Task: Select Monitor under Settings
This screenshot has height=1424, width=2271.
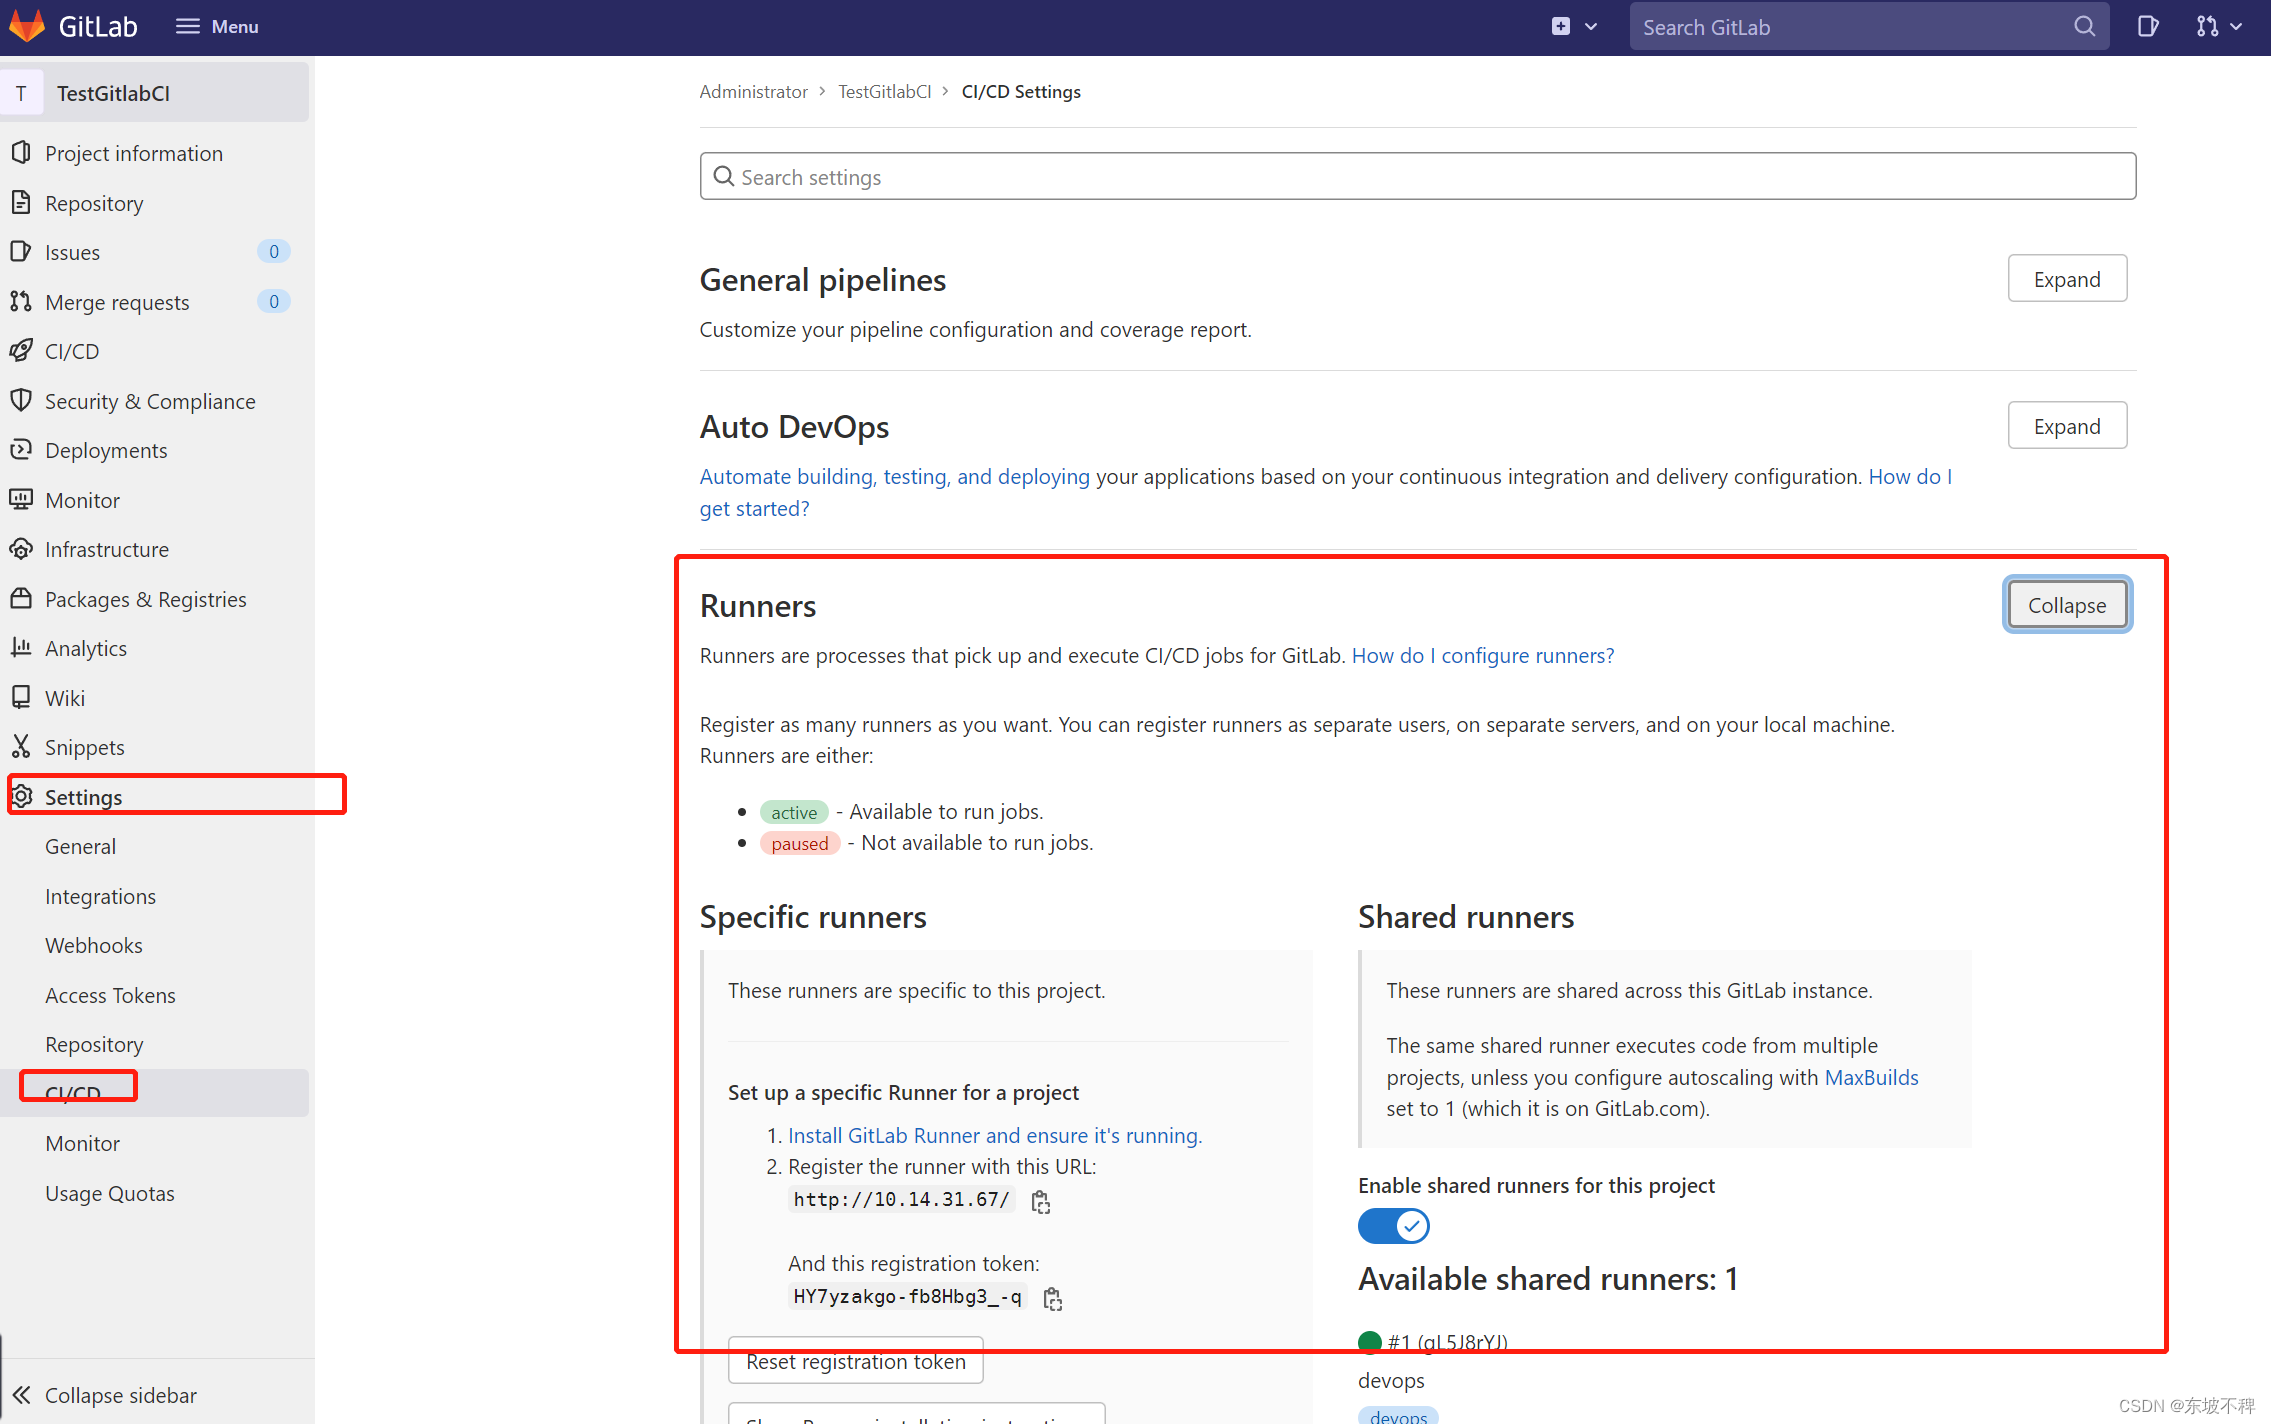Action: pyautogui.click(x=82, y=1143)
